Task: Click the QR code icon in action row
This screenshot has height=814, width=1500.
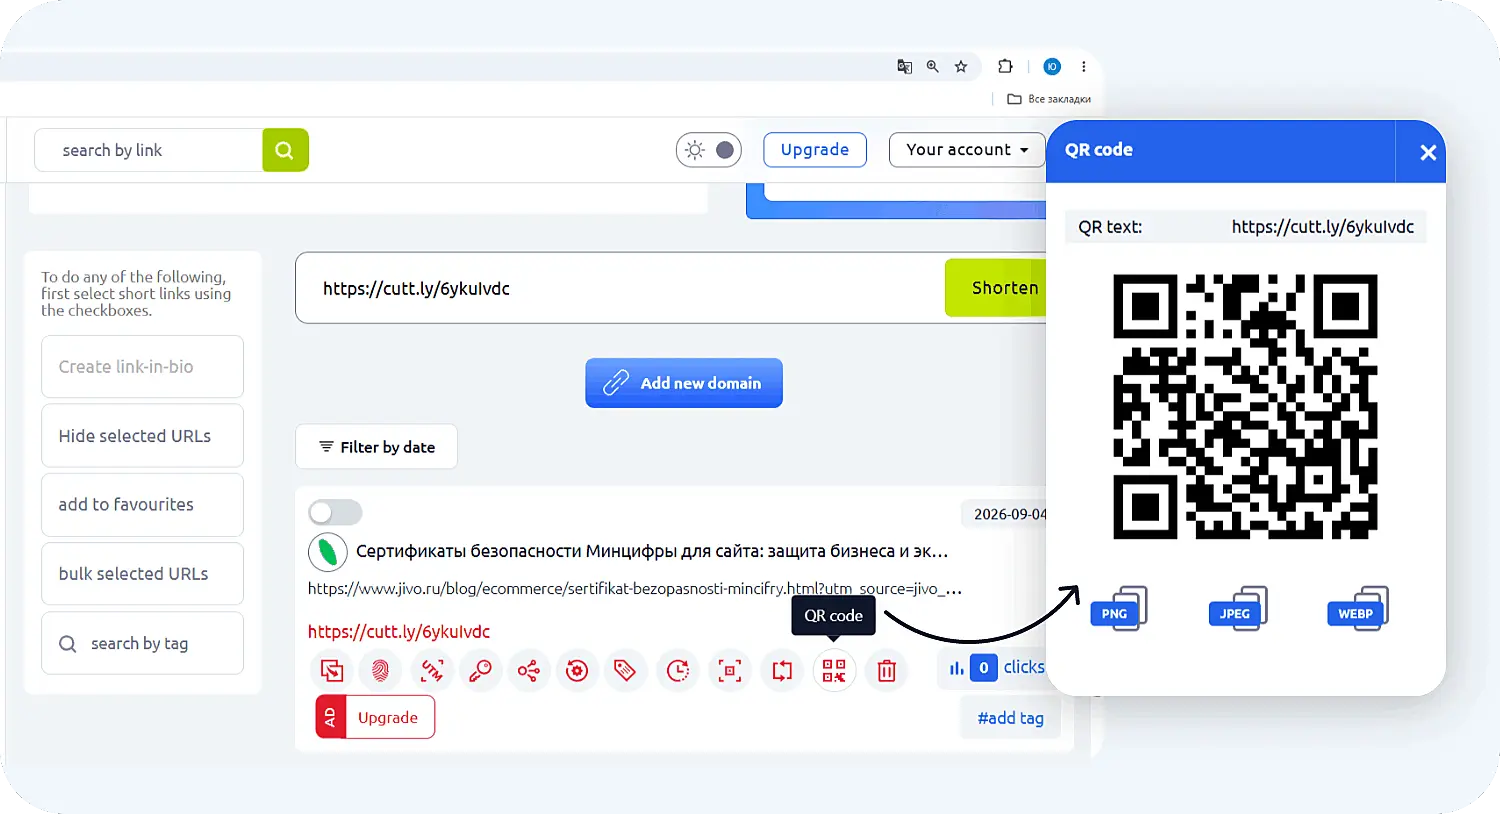Action: point(834,670)
